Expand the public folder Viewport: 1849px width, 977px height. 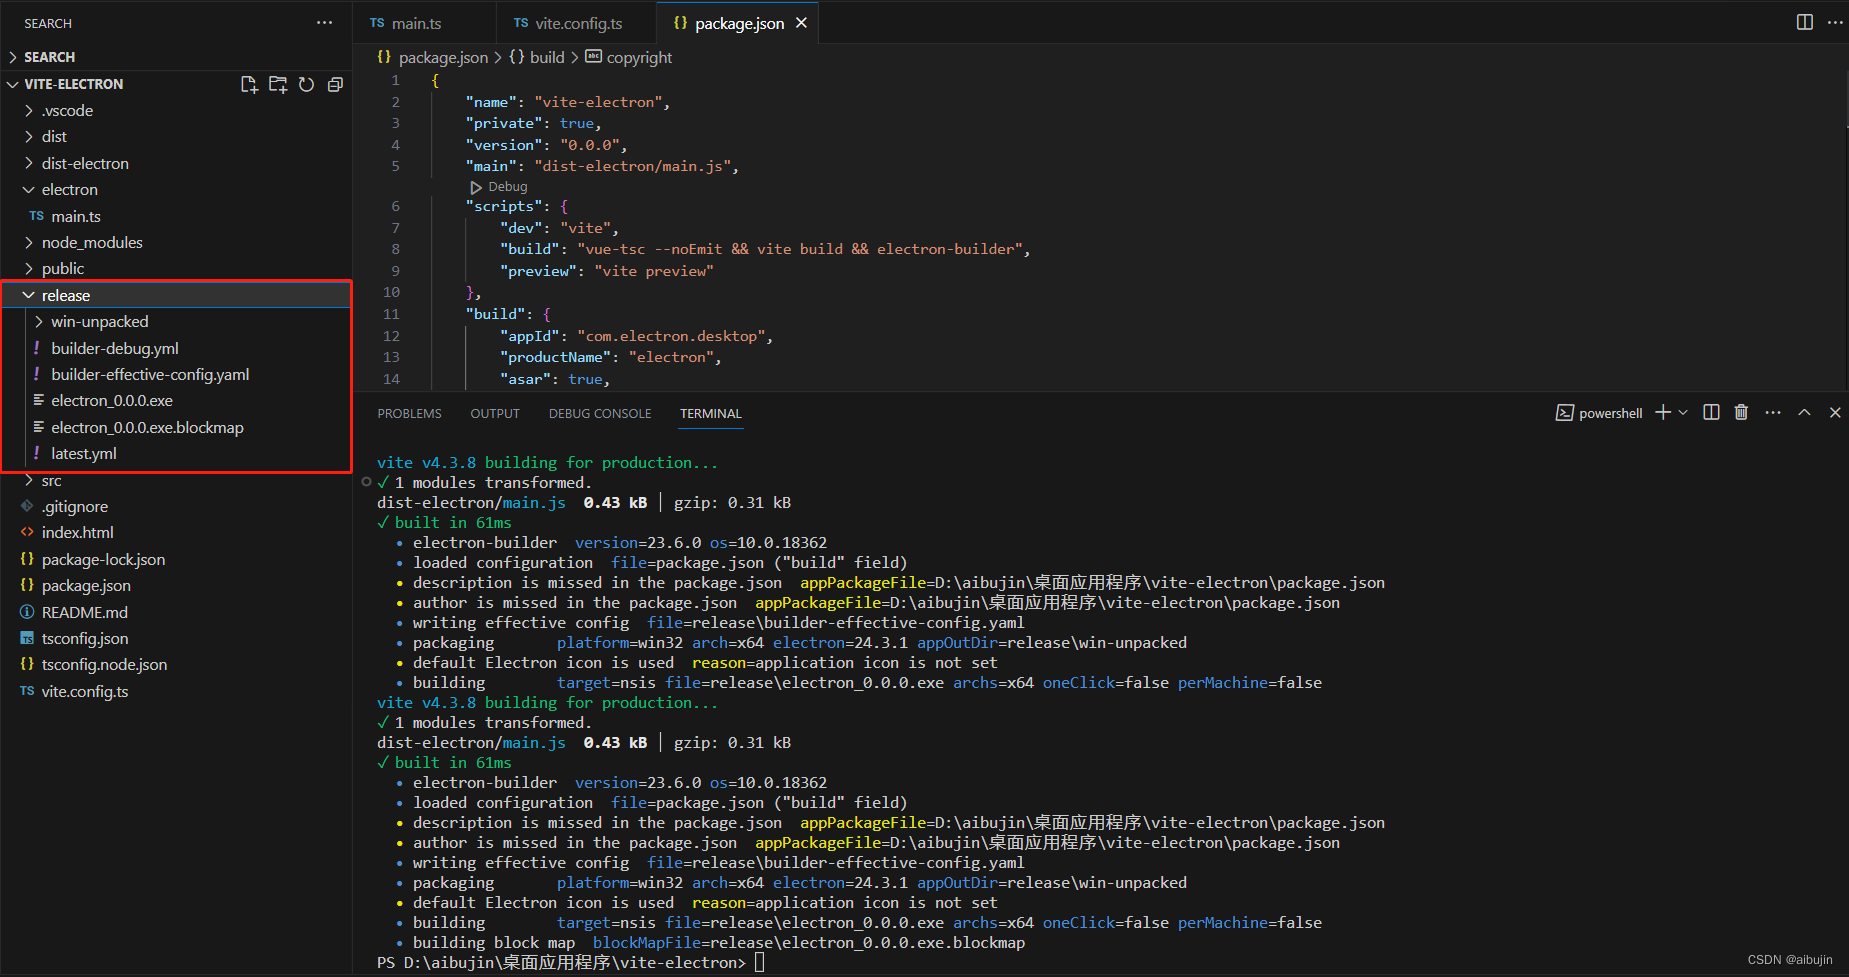[176, 268]
